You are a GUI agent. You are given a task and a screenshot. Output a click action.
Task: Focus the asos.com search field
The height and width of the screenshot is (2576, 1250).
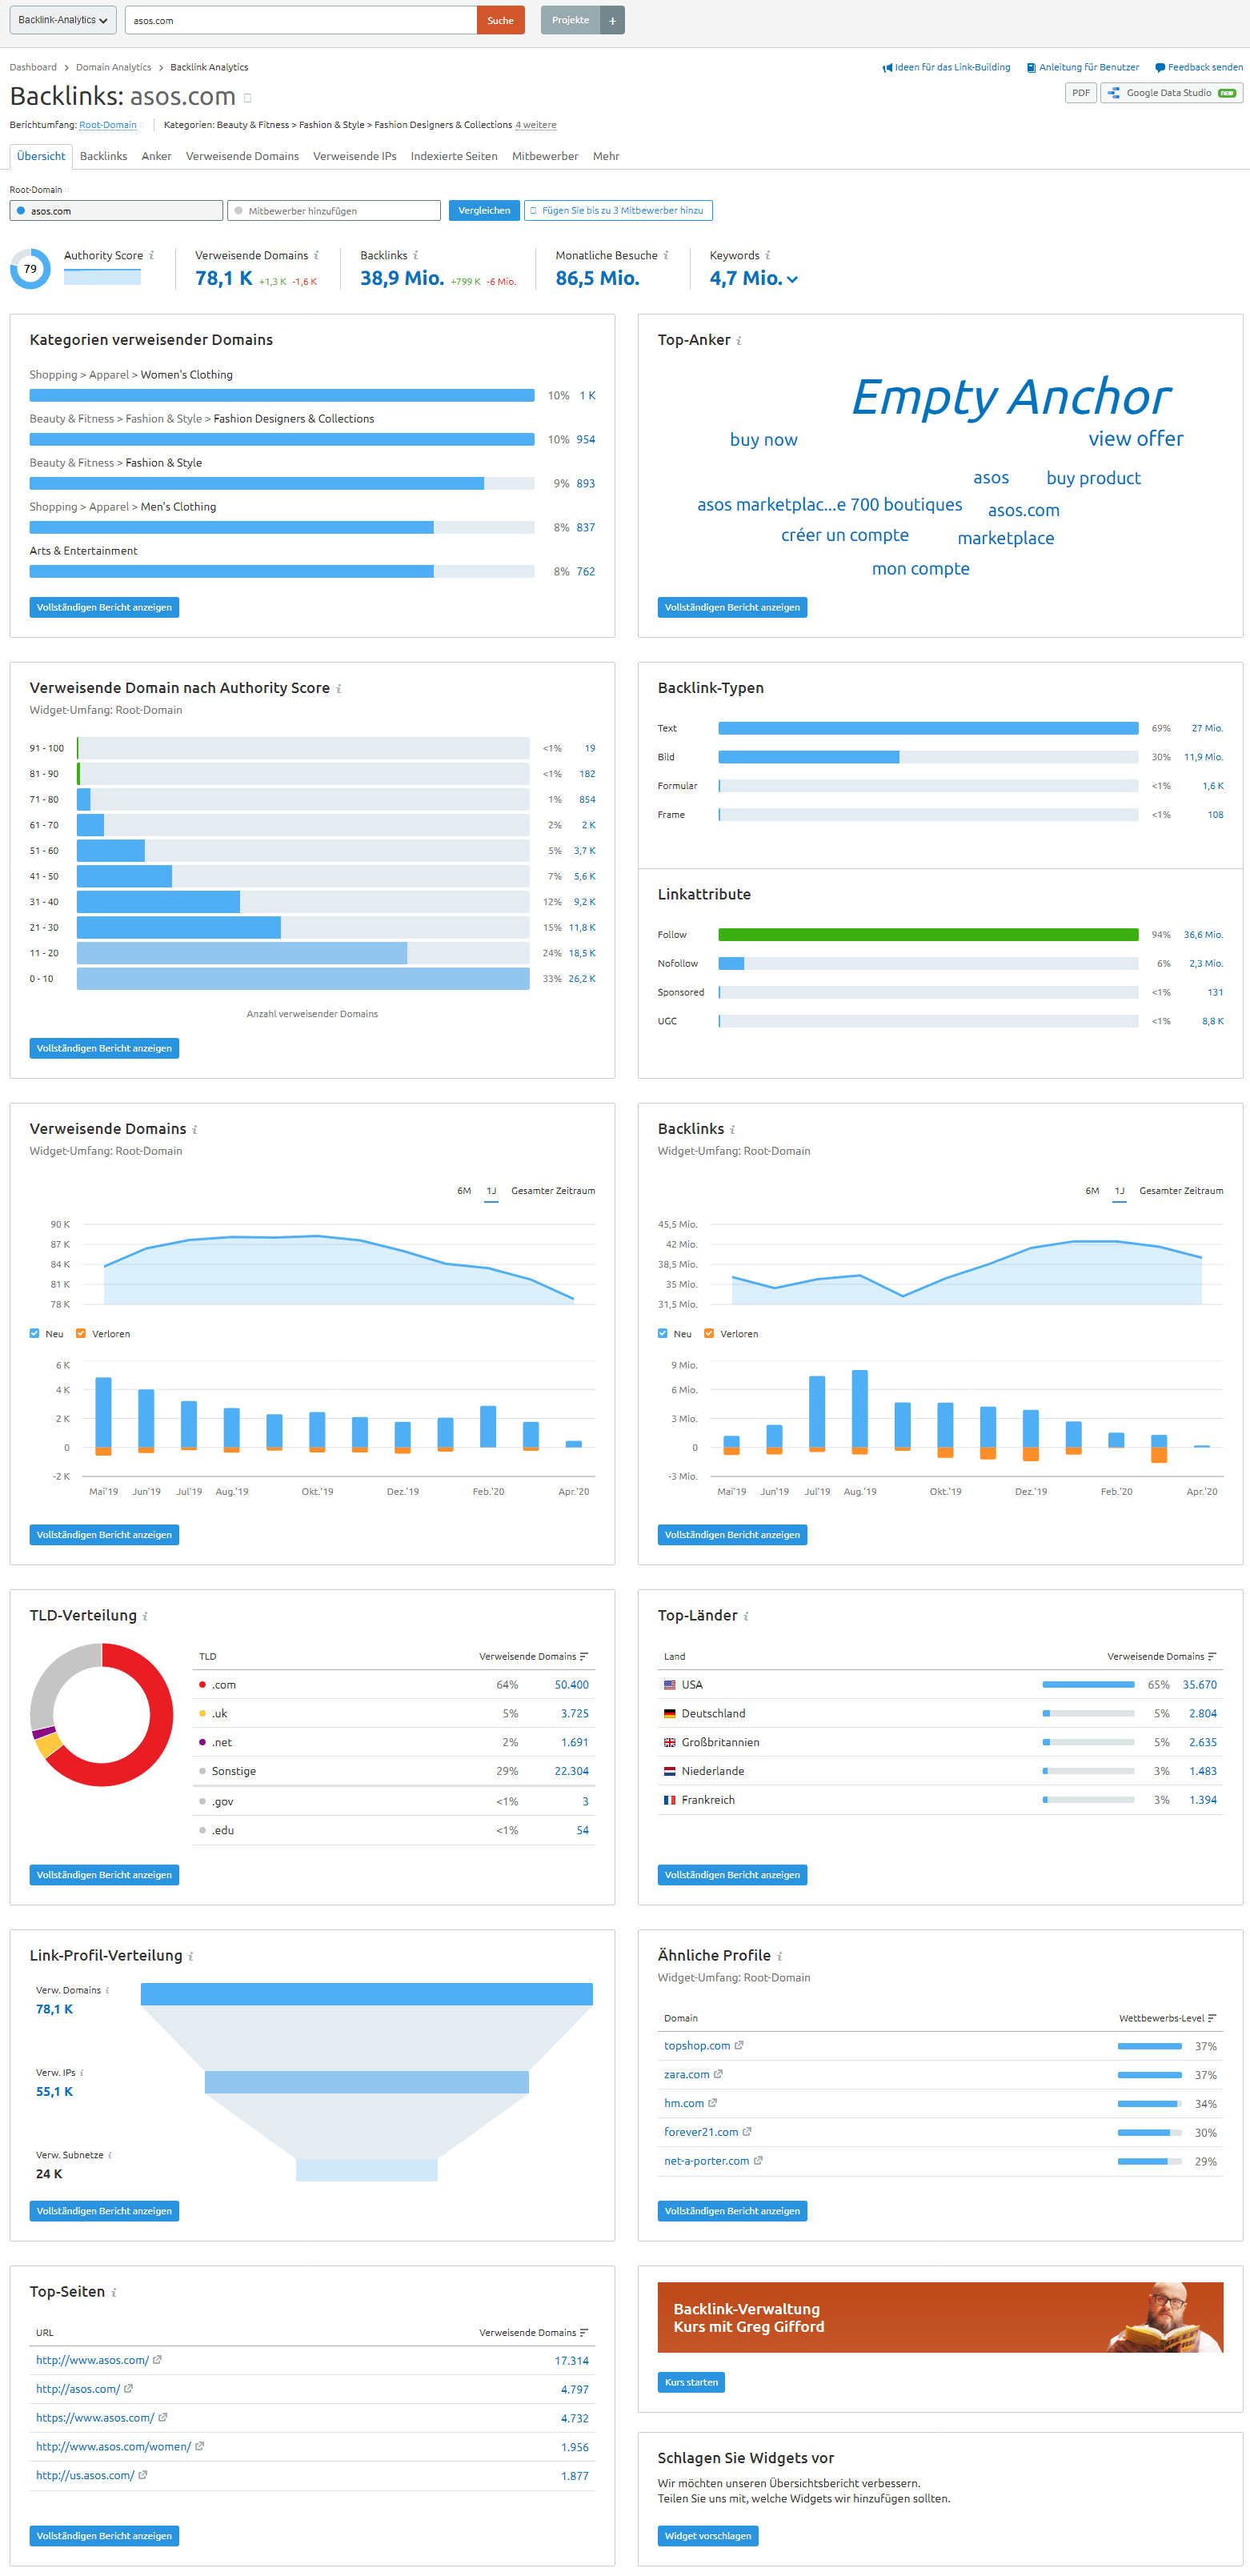(x=301, y=20)
